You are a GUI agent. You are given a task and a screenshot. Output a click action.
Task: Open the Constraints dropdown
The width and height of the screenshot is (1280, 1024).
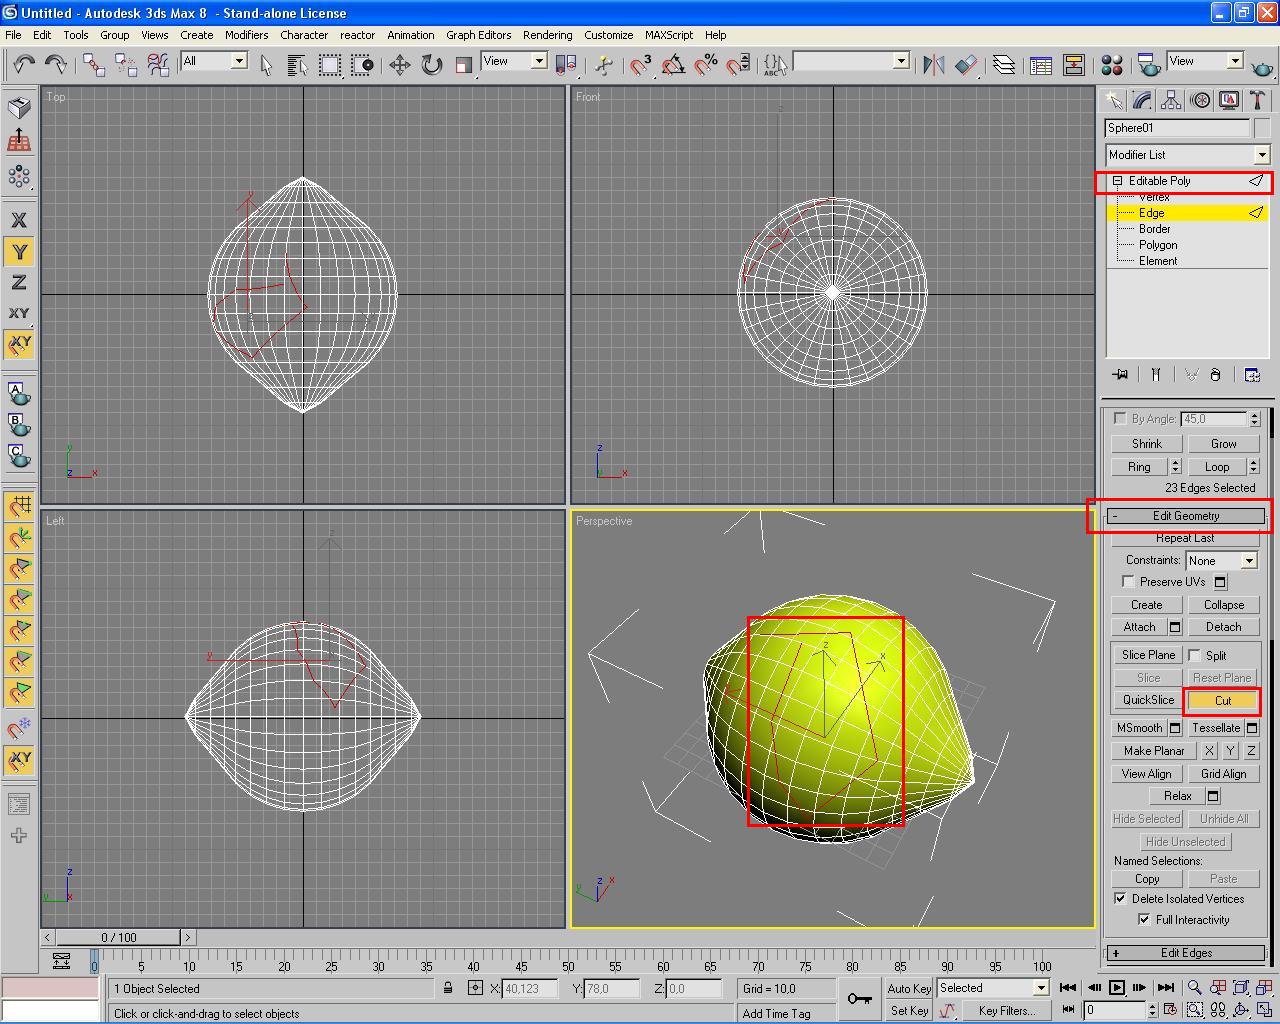[x=1248, y=561]
